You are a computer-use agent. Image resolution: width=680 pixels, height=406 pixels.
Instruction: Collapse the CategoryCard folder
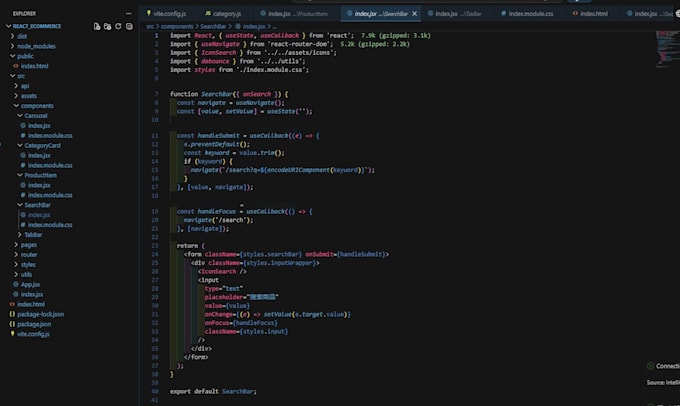click(x=20, y=145)
